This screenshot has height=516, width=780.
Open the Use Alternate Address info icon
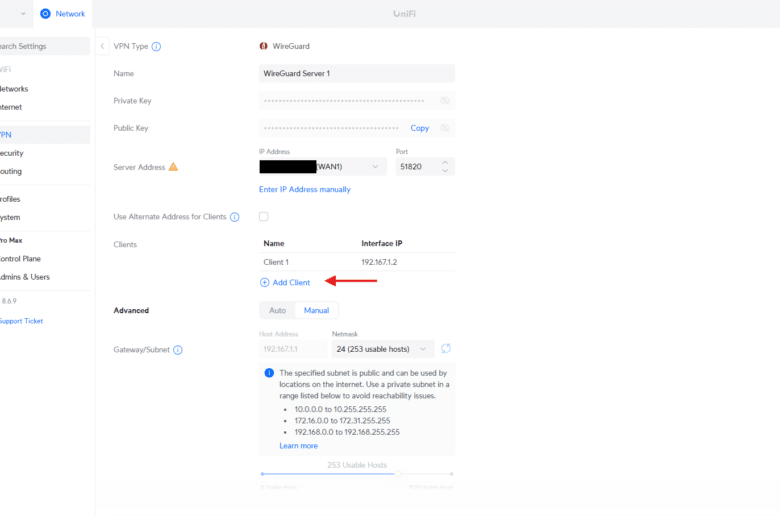[x=235, y=217]
